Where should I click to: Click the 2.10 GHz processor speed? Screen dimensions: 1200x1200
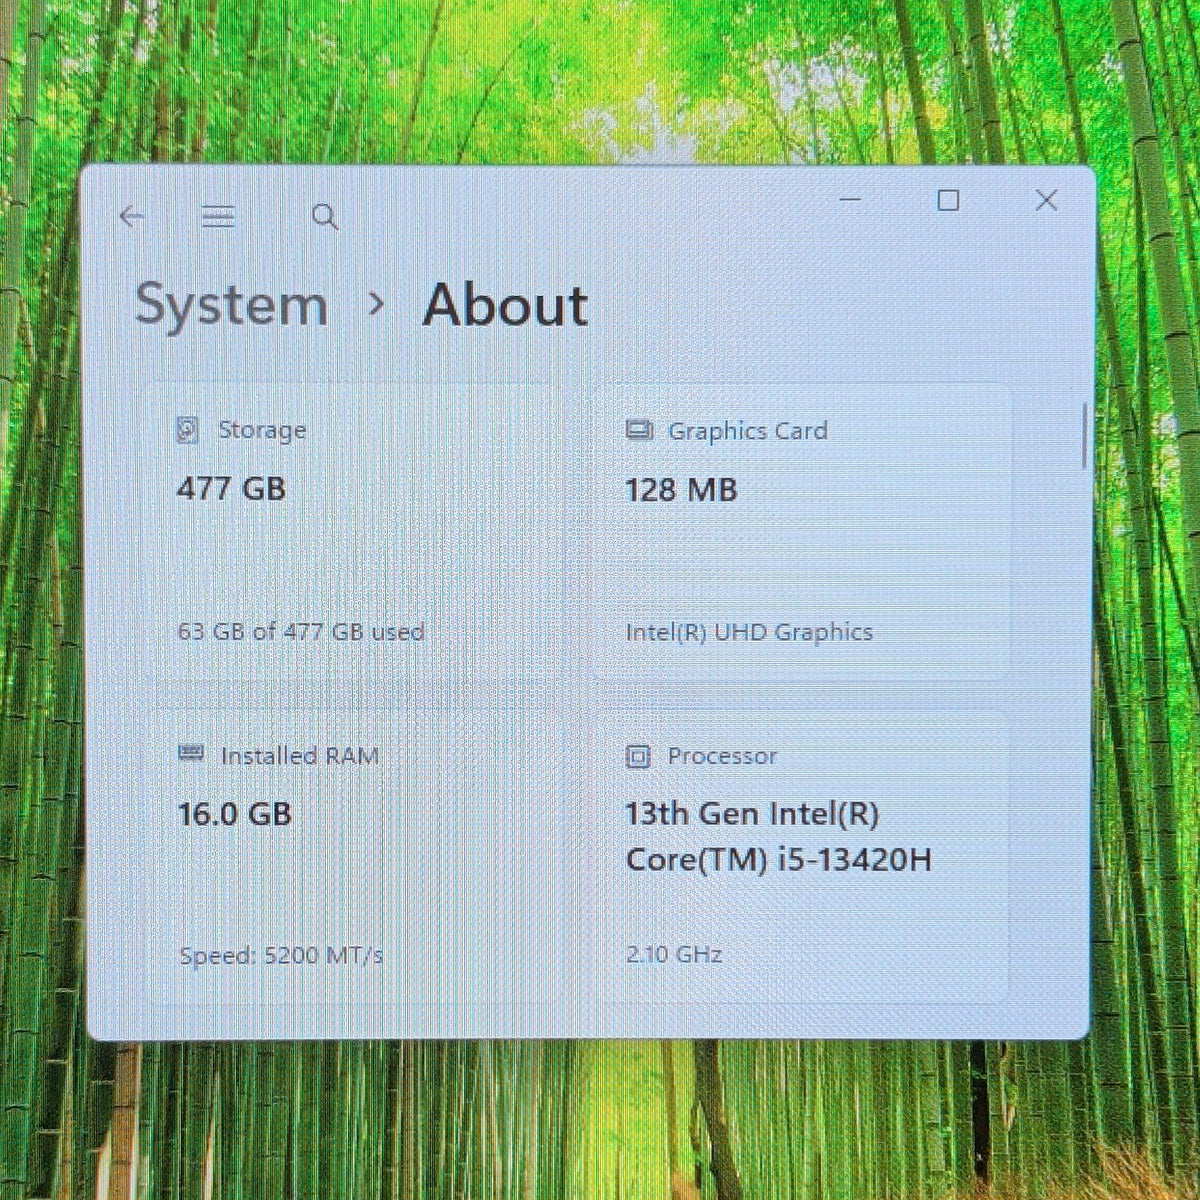(x=674, y=954)
